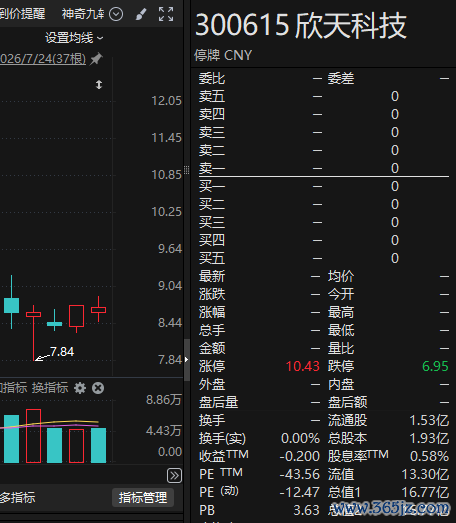
Task: Click the 换手(实) value 0.00%
Action: coord(301,438)
